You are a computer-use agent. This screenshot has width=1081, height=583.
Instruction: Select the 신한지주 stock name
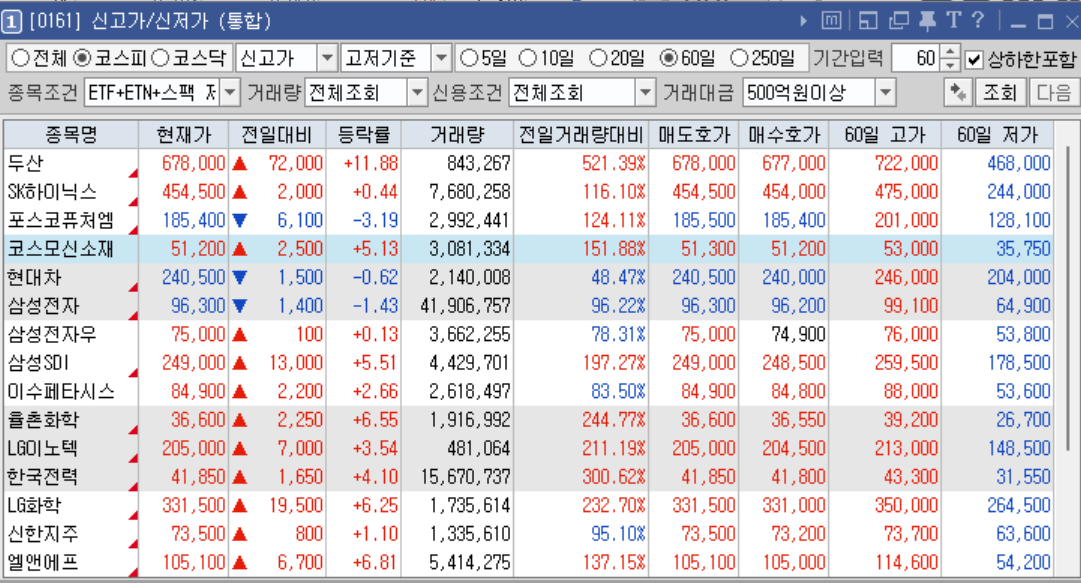click(x=43, y=534)
